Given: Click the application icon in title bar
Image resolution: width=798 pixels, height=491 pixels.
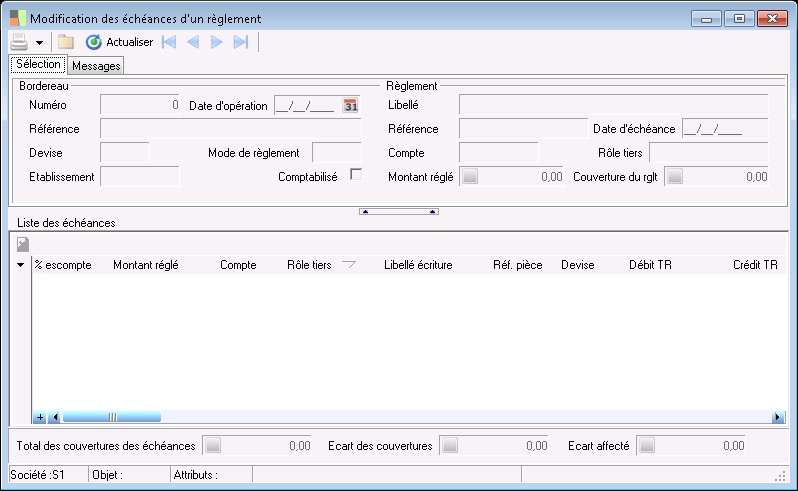Looking at the screenshot, I should click(17, 18).
